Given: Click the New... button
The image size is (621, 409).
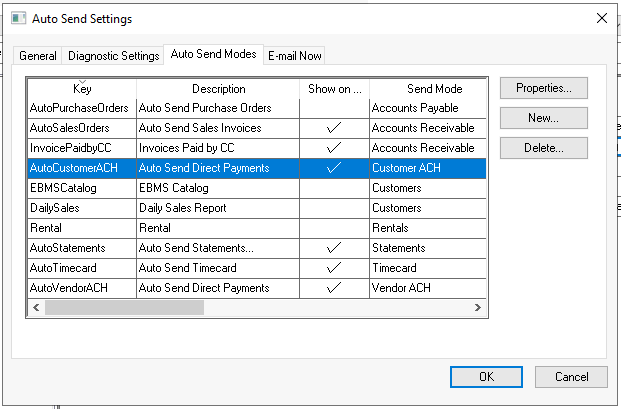Looking at the screenshot, I should (x=543, y=118).
